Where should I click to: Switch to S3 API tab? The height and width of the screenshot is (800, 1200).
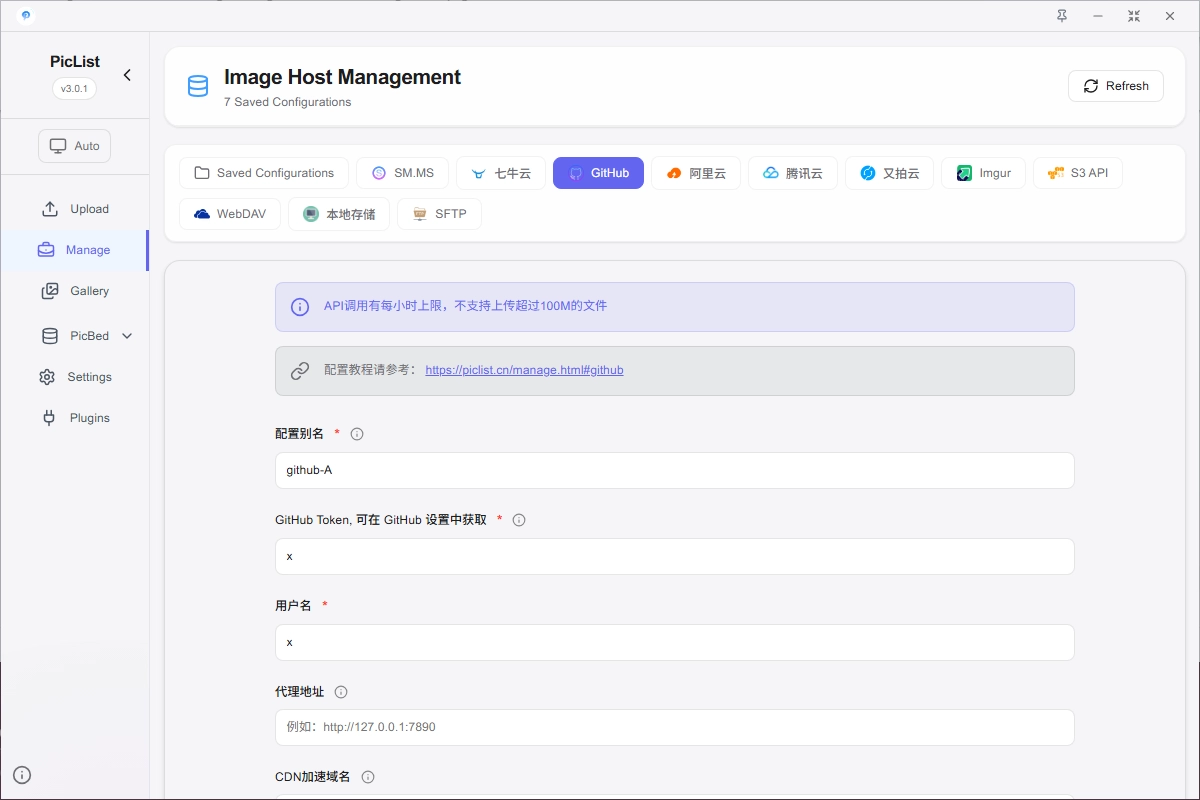tap(1078, 173)
